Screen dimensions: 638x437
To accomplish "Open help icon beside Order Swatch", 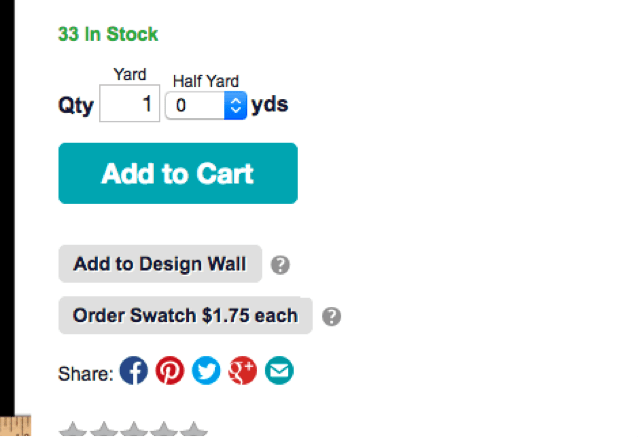I will [x=332, y=316].
